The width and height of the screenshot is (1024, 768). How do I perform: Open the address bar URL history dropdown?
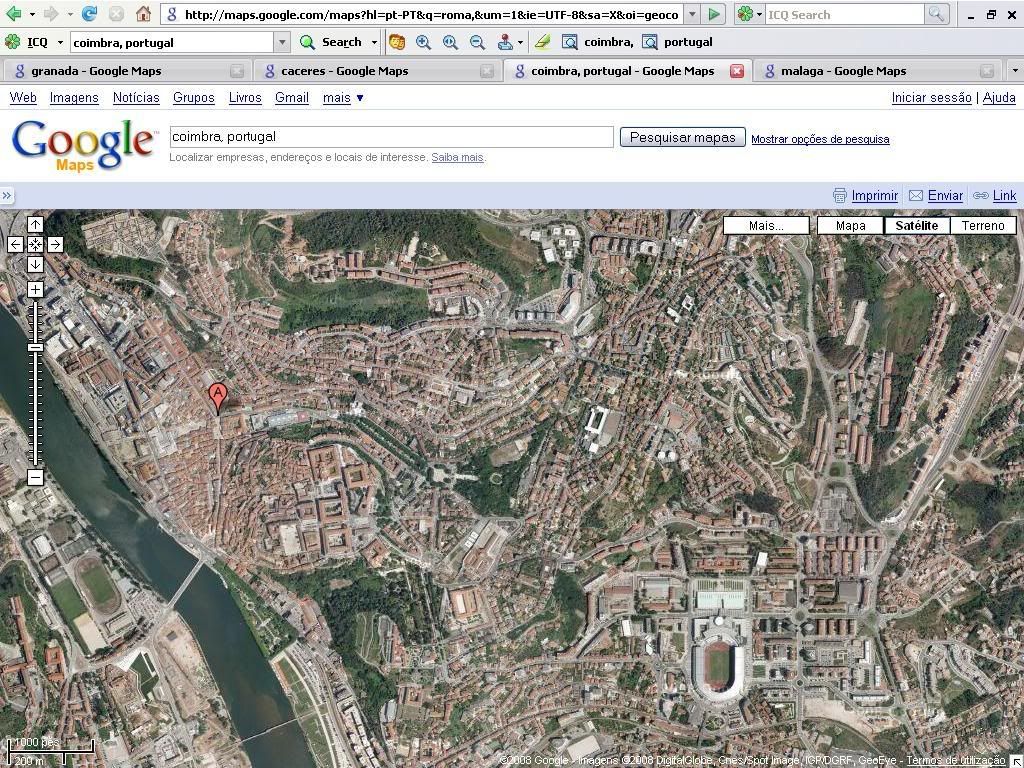[692, 15]
